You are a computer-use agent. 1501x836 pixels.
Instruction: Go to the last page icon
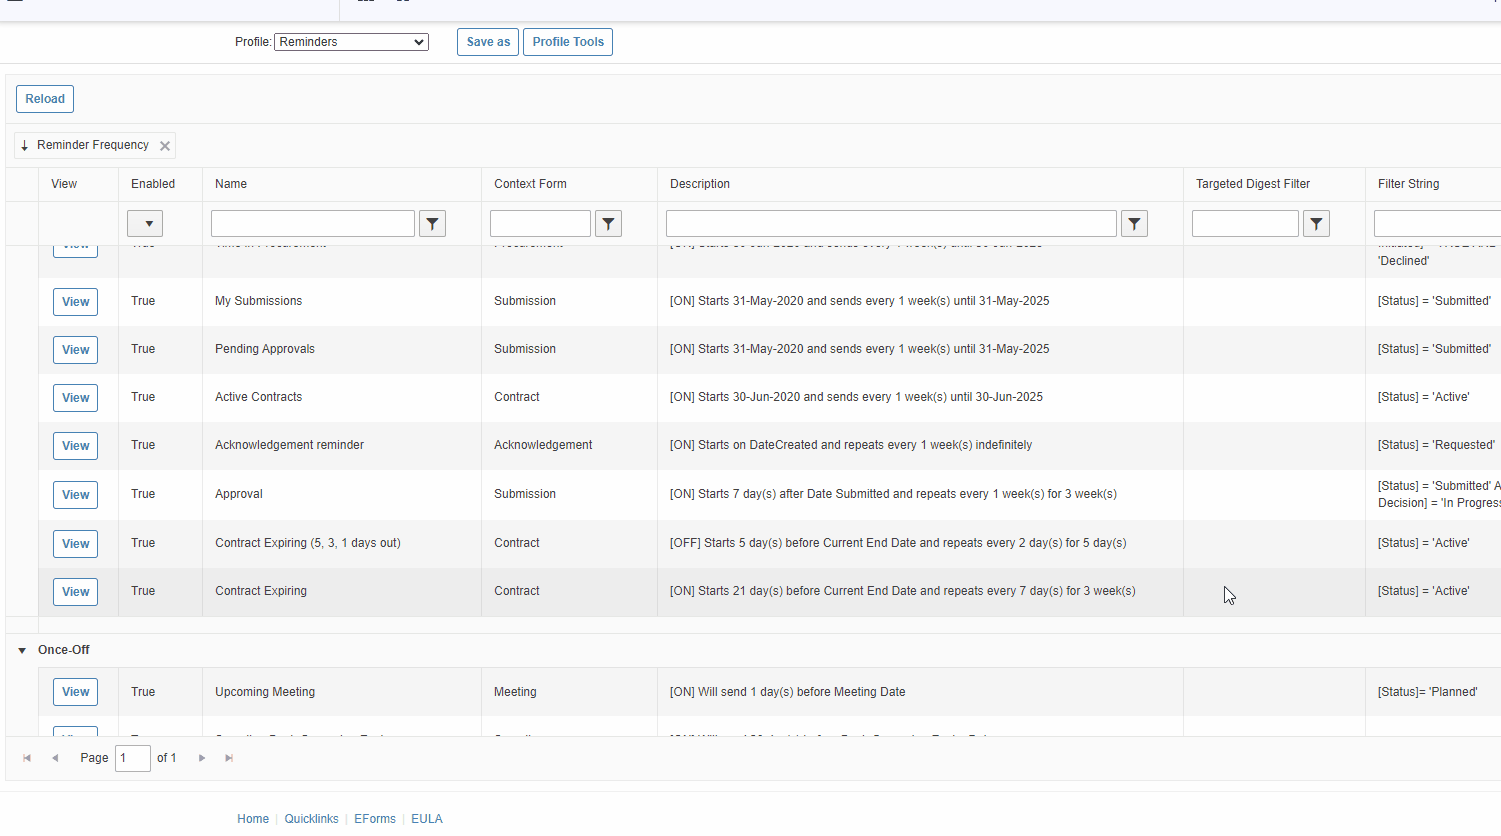tap(229, 758)
